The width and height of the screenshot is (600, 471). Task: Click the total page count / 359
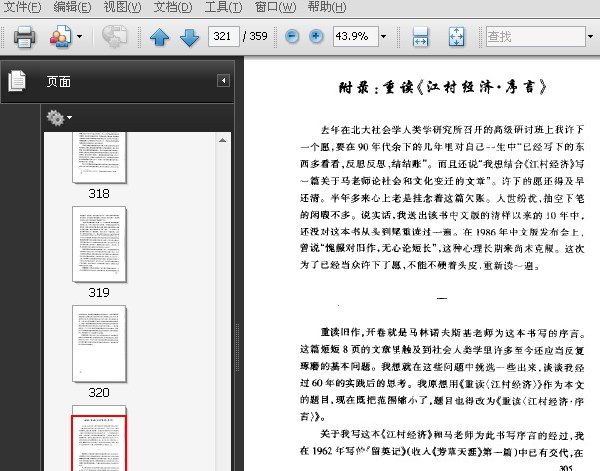(255, 36)
